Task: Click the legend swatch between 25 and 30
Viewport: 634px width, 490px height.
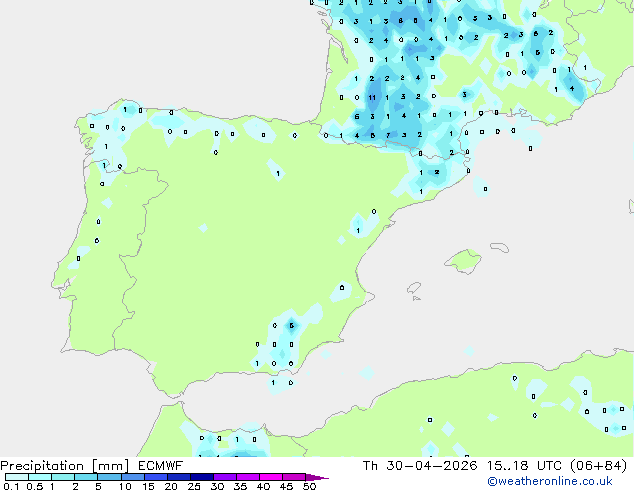Action: [x=202, y=477]
